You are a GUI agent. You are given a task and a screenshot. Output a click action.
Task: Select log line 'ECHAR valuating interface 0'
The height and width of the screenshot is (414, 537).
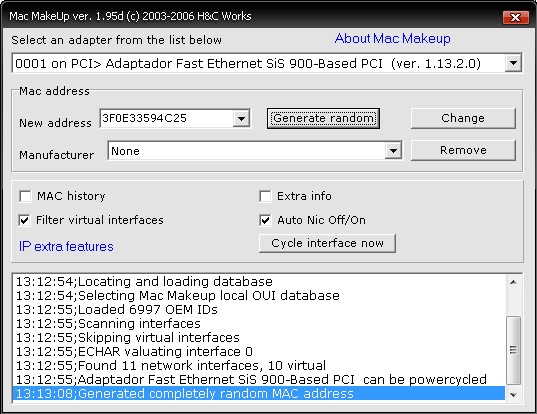259,352
